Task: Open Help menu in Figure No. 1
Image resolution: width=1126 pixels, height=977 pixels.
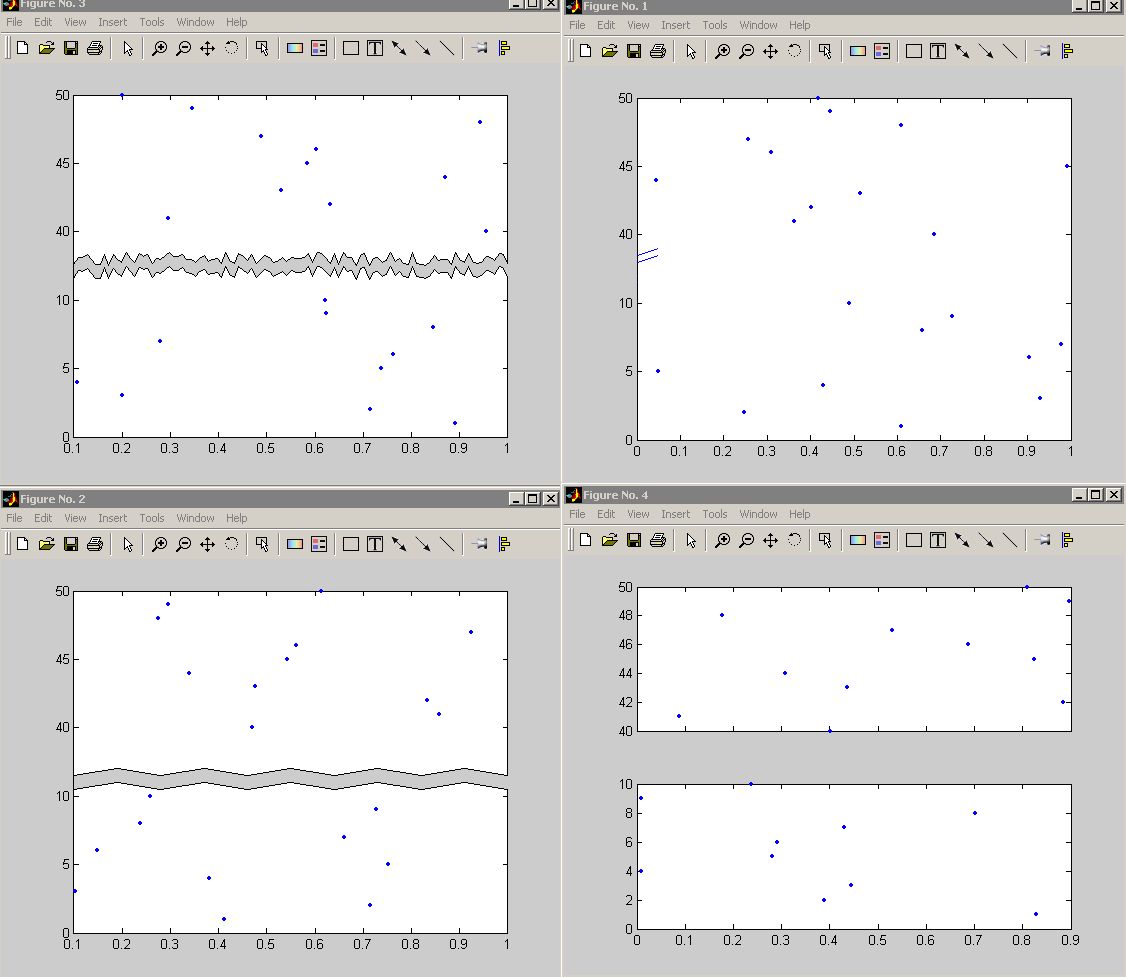Action: [x=799, y=25]
